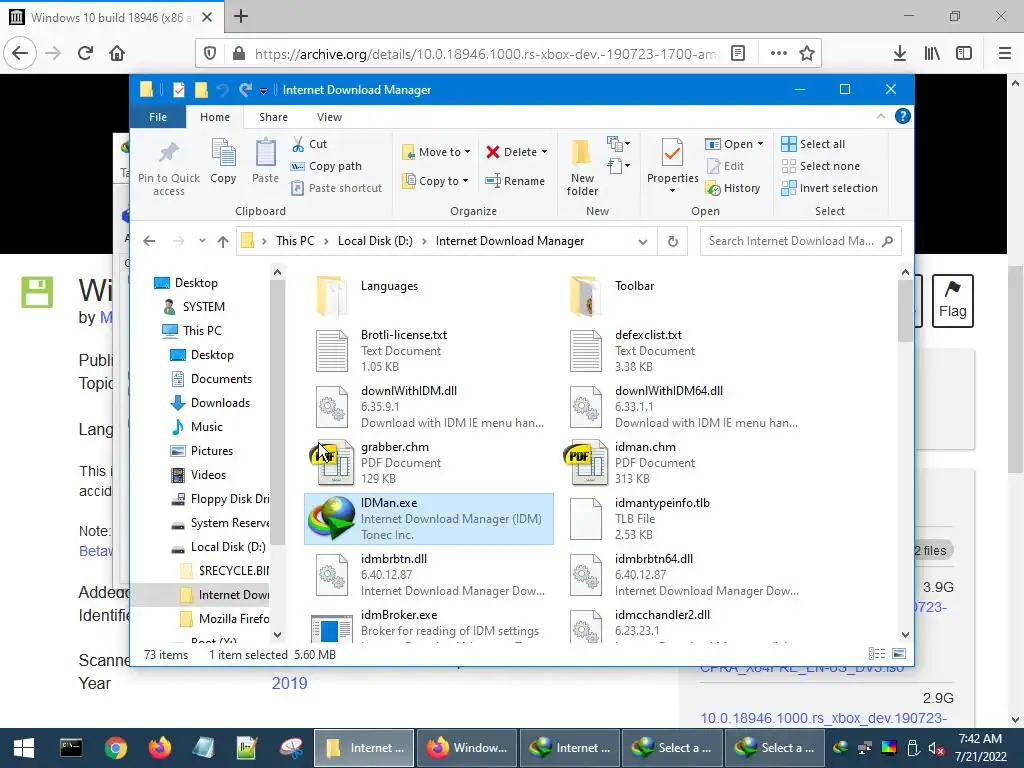The width and height of the screenshot is (1024, 768).
Task: Open the Move to dropdown
Action: point(436,152)
